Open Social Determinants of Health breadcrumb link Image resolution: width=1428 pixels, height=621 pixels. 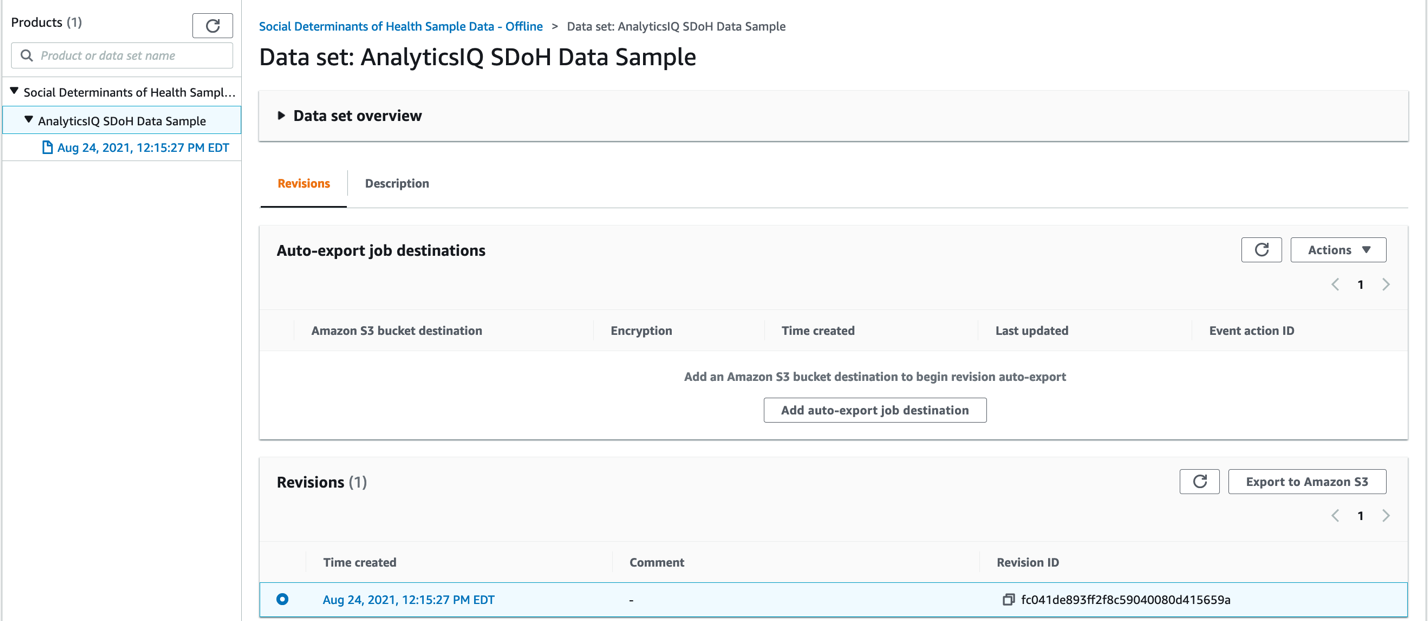tap(400, 27)
